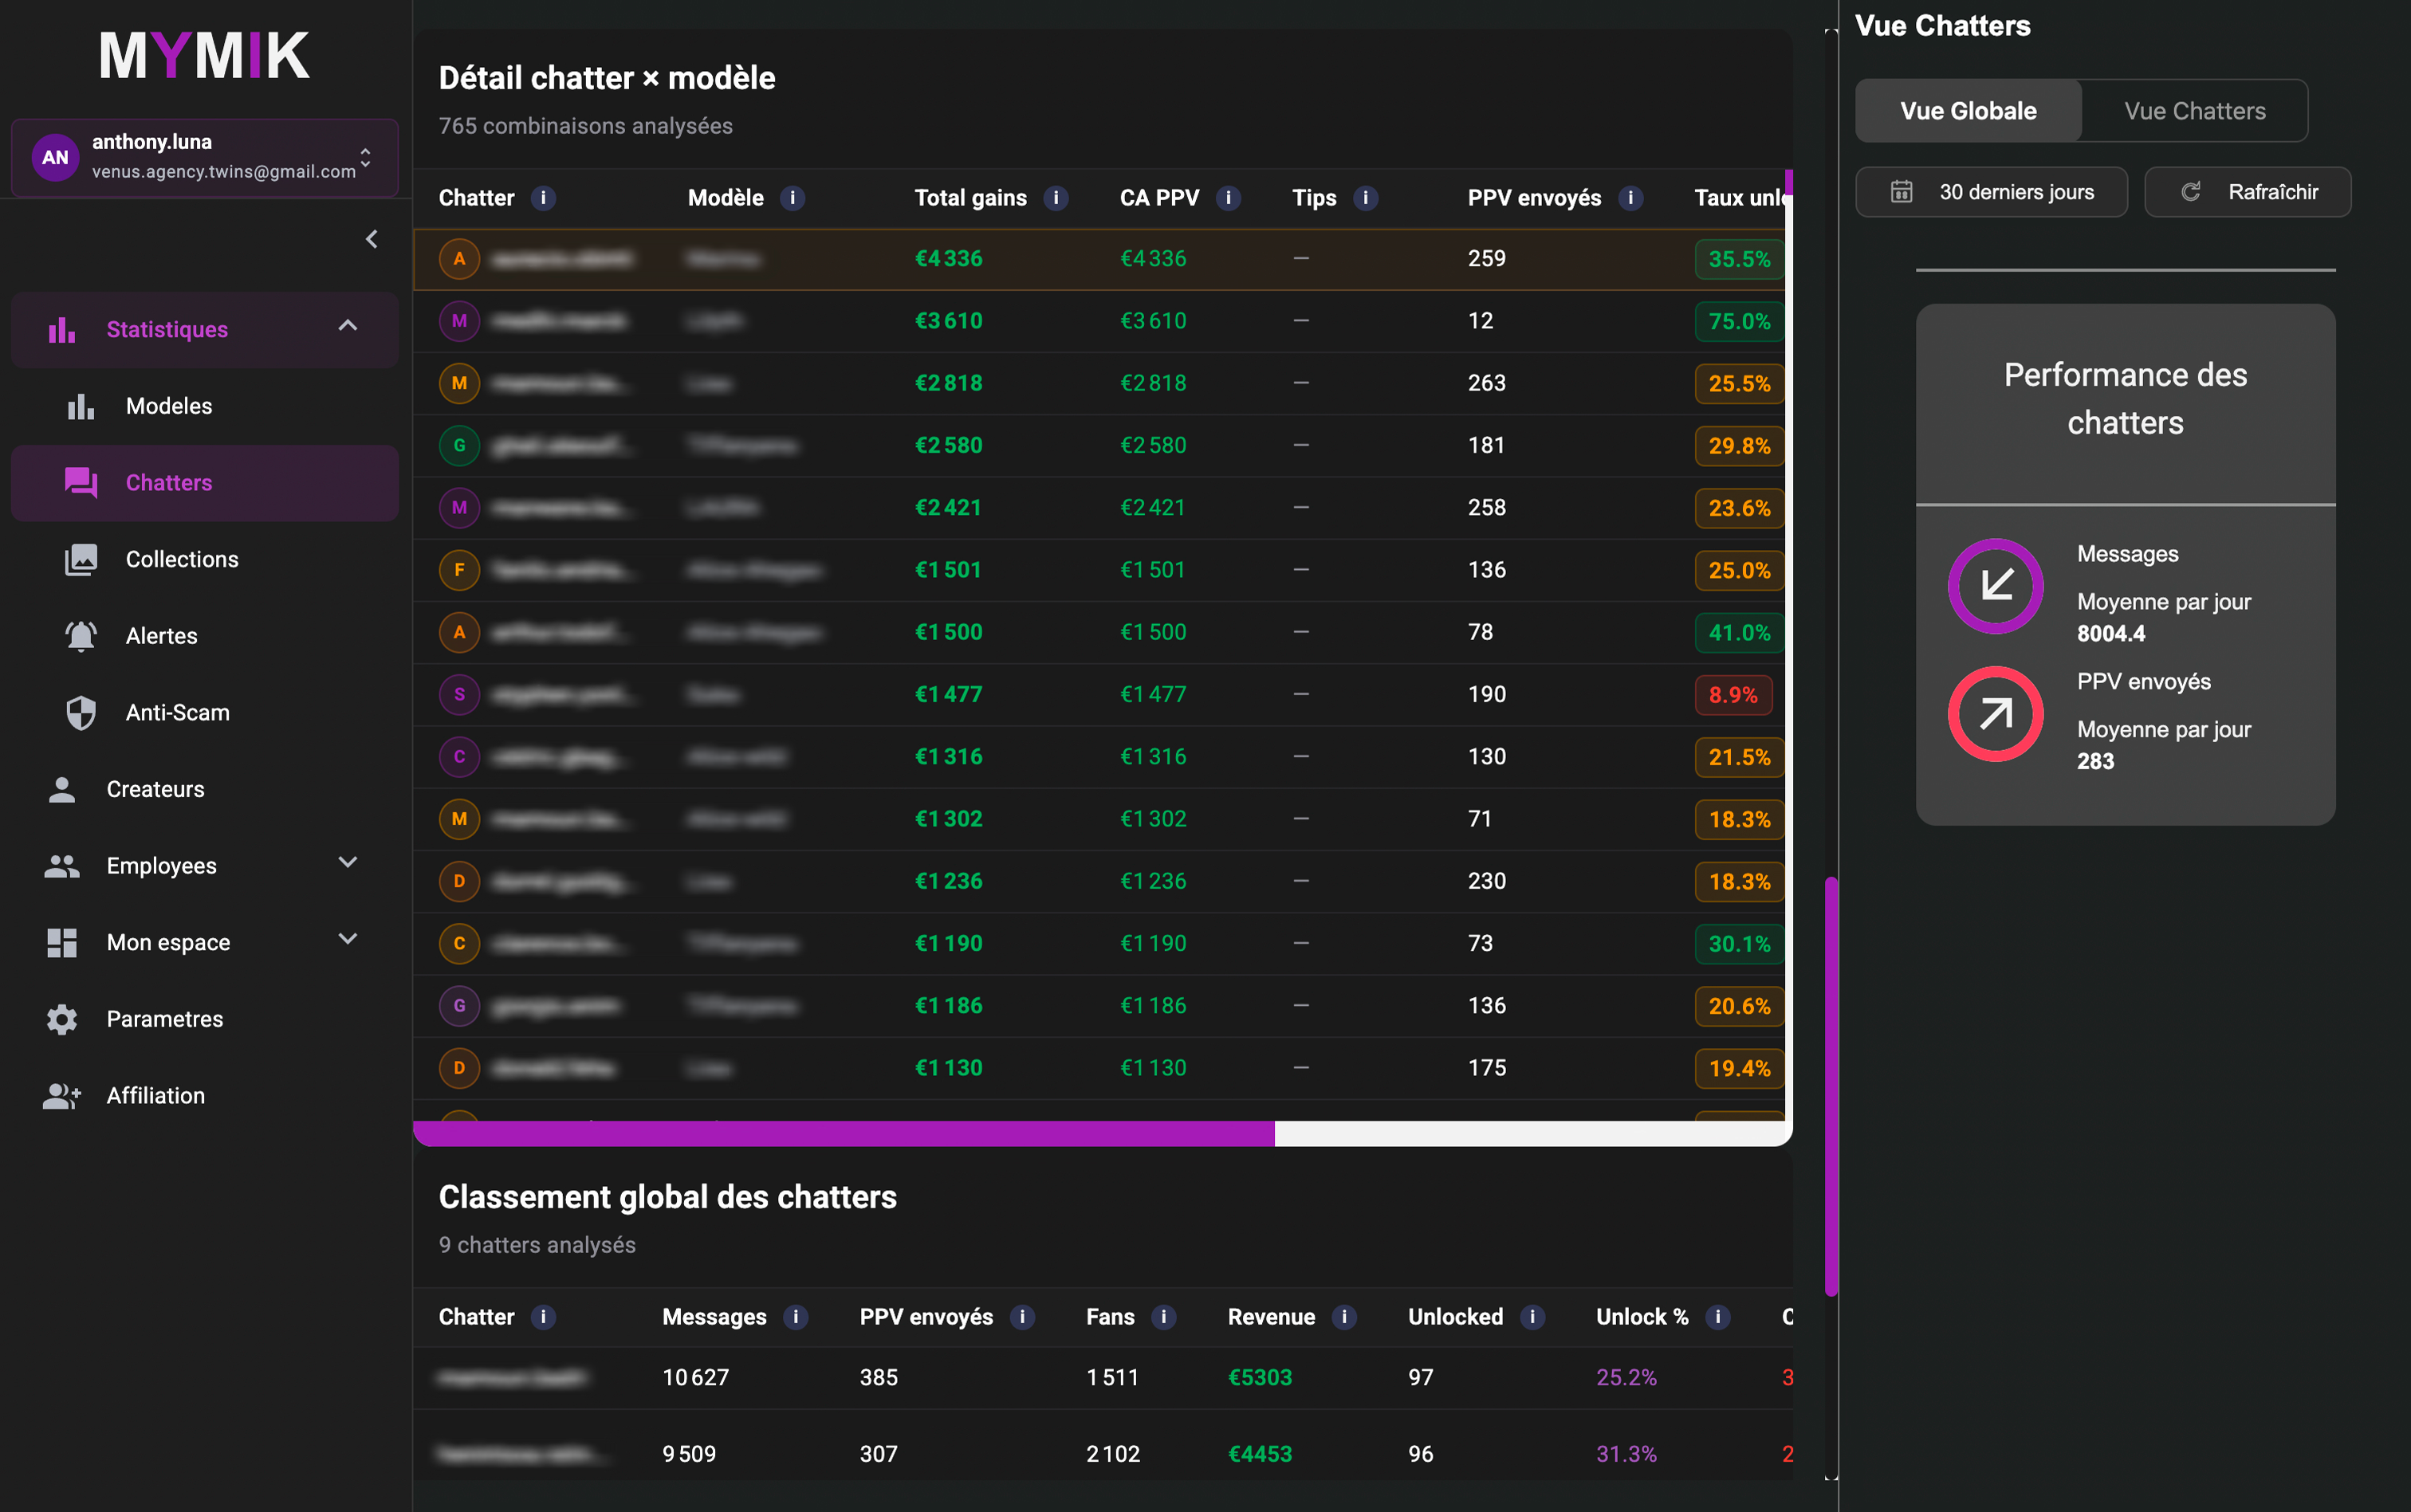Click the Statistiques bar chart icon

(62, 329)
